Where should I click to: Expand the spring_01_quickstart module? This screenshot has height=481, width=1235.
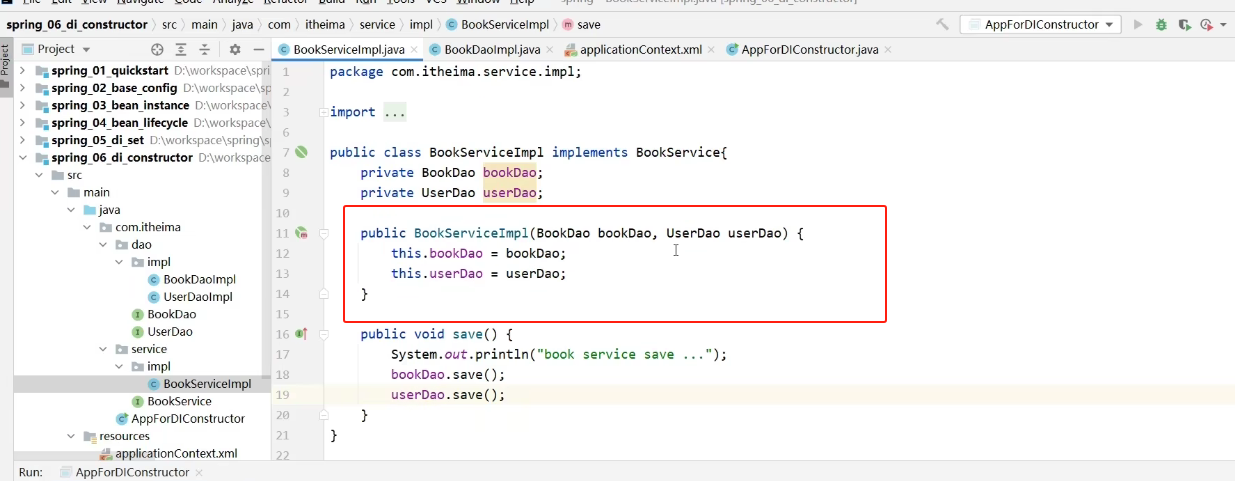pyautogui.click(x=23, y=71)
